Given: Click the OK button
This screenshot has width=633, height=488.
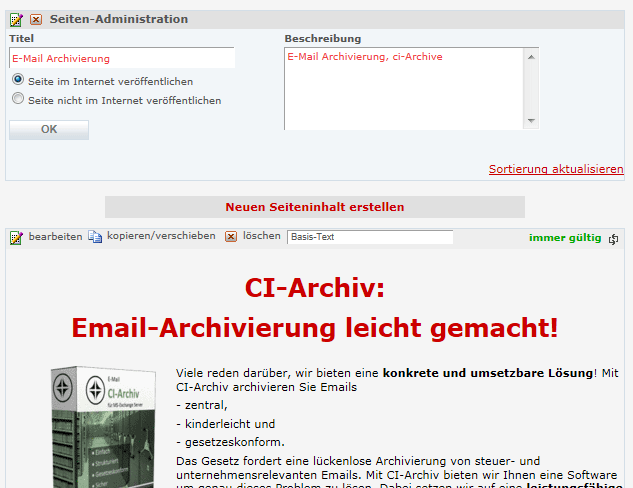Looking at the screenshot, I should click(x=49, y=130).
